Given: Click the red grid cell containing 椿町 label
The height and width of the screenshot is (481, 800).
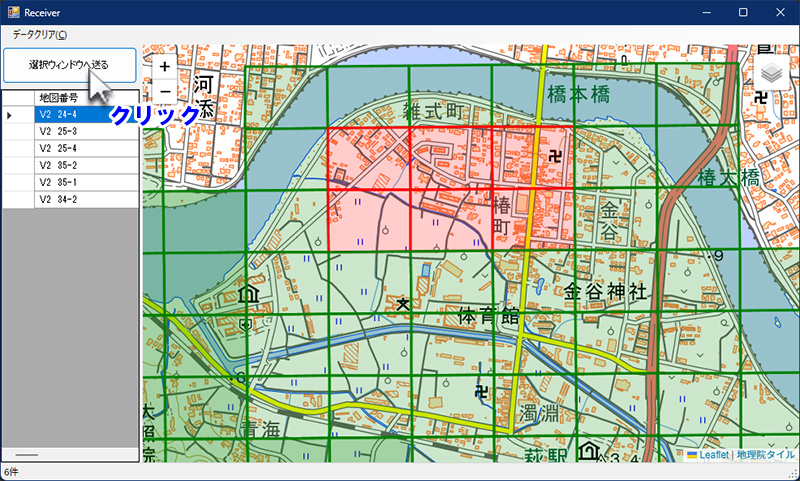Looking at the screenshot, I should click(x=532, y=219).
